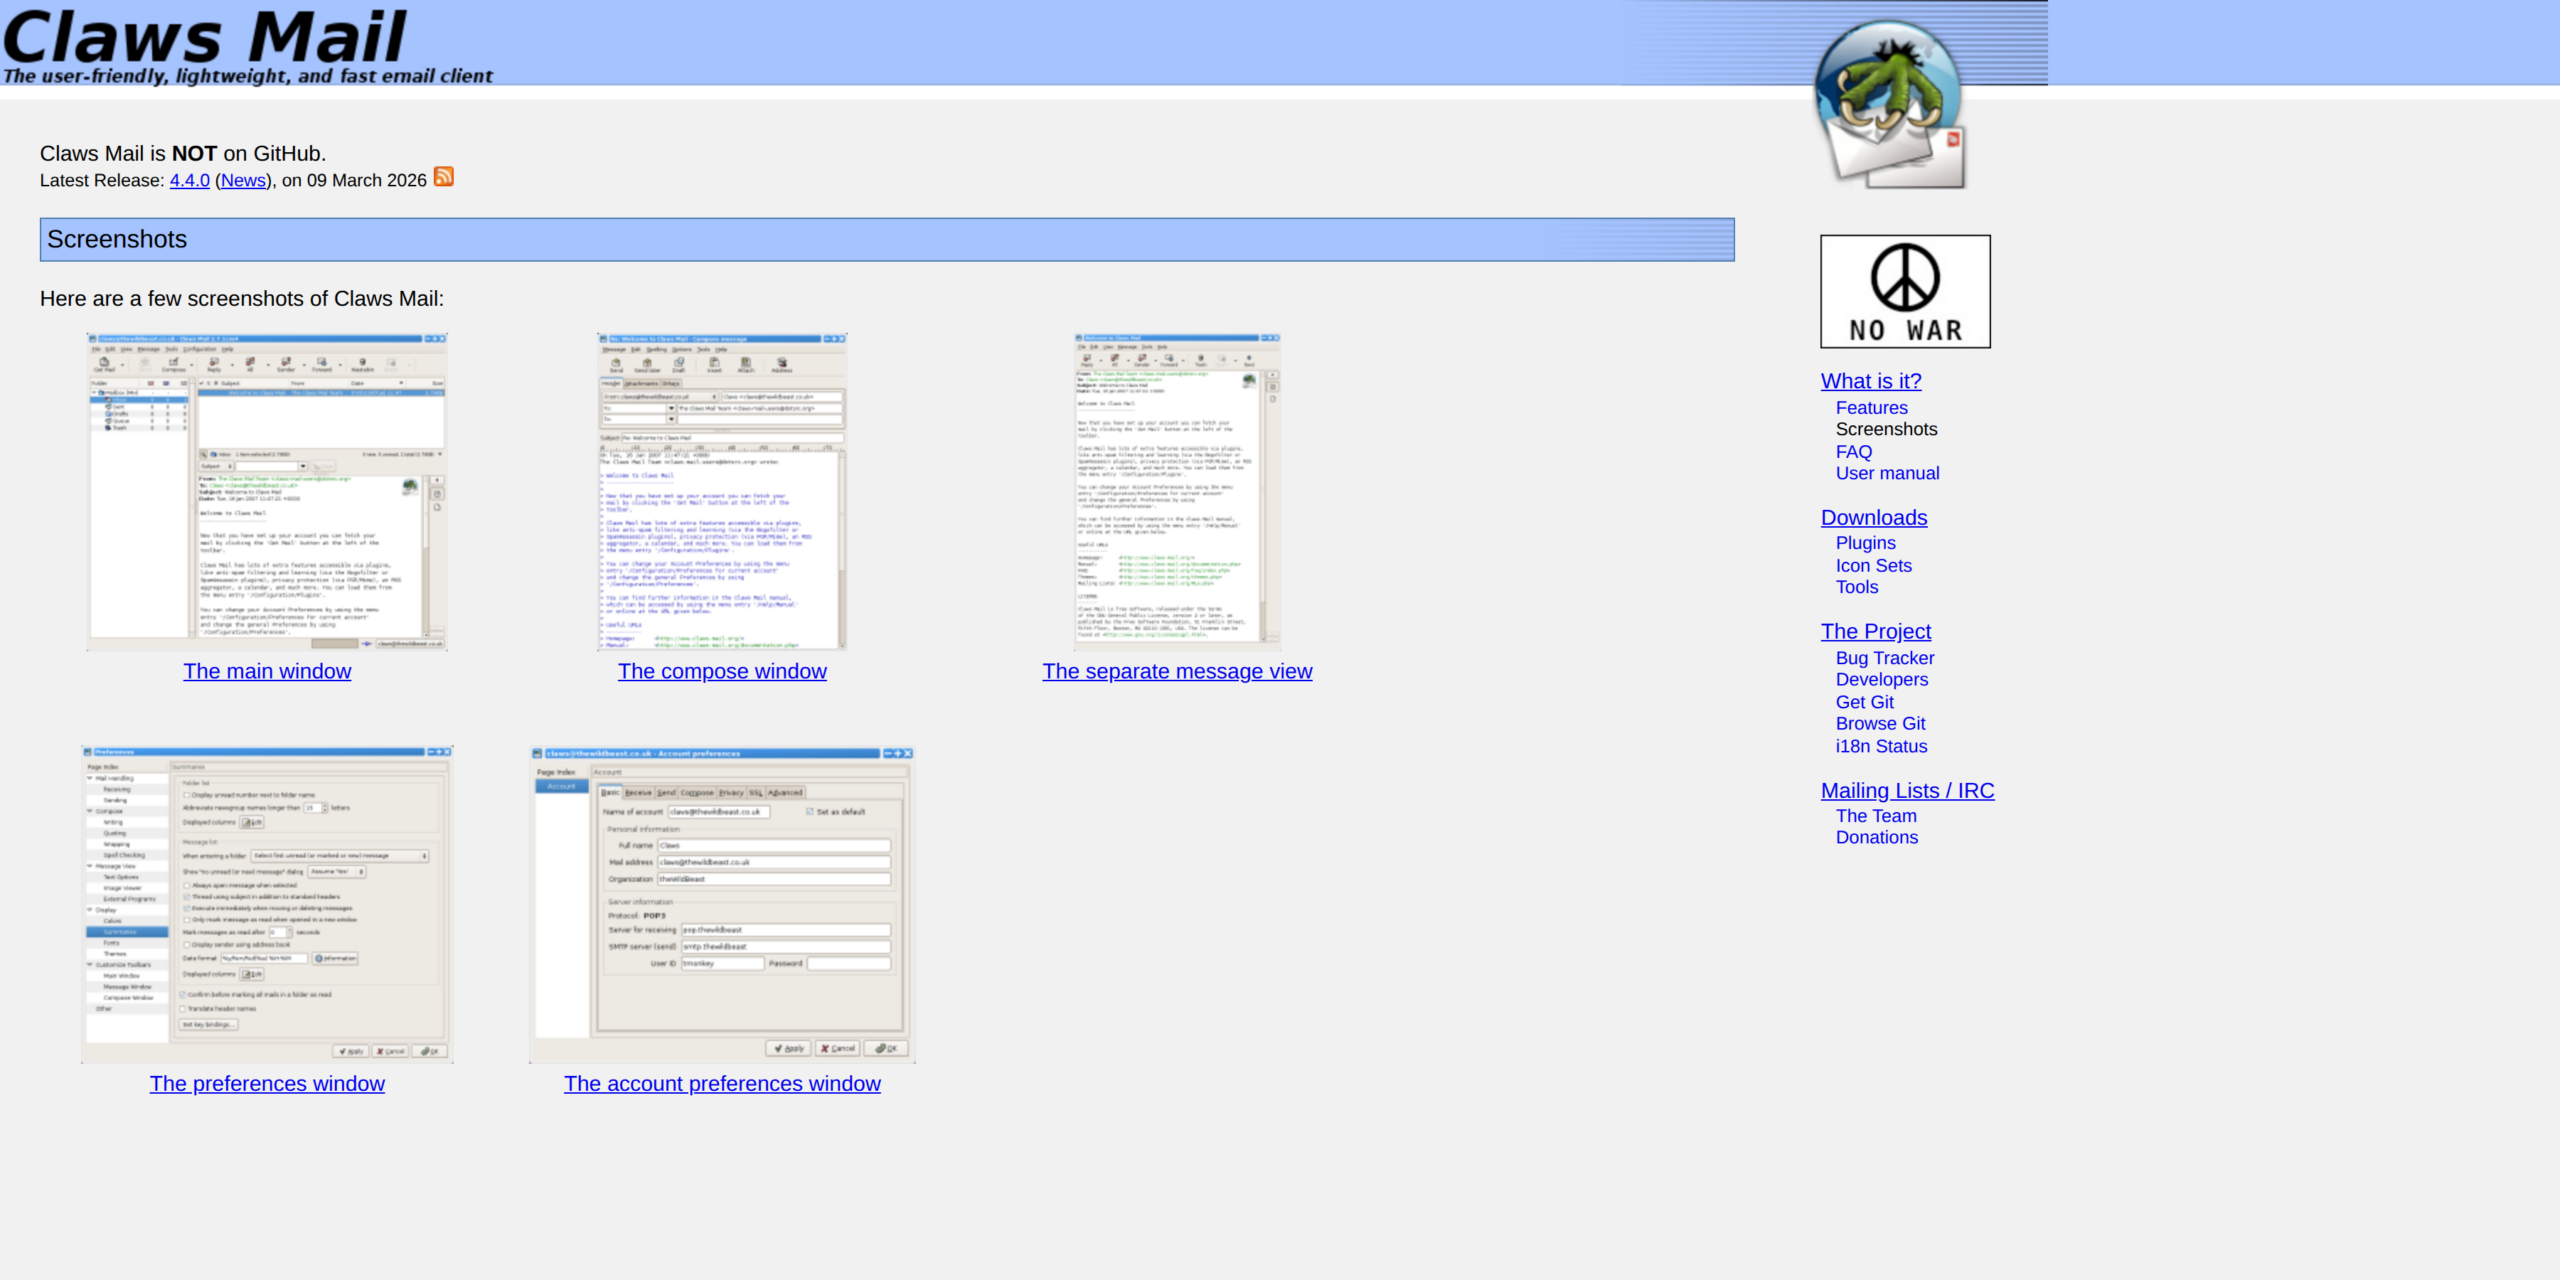
Task: Open the compose window thumbnail
Action: [722, 492]
